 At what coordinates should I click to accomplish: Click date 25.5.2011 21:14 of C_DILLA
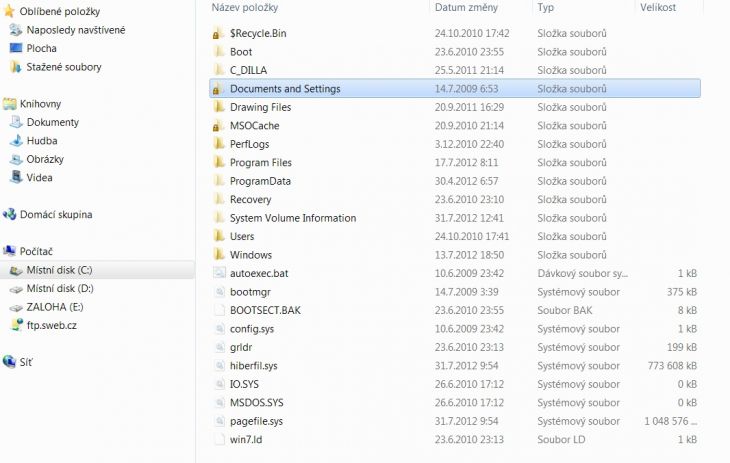(x=469, y=70)
